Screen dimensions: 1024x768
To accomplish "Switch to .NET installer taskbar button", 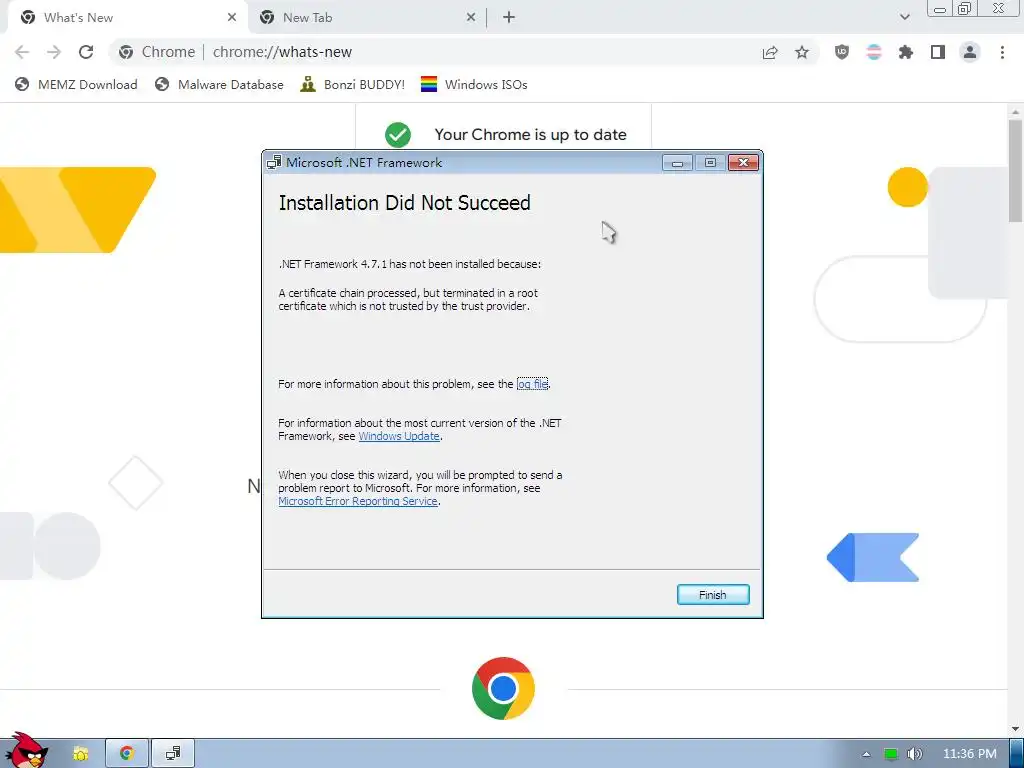I will point(173,754).
